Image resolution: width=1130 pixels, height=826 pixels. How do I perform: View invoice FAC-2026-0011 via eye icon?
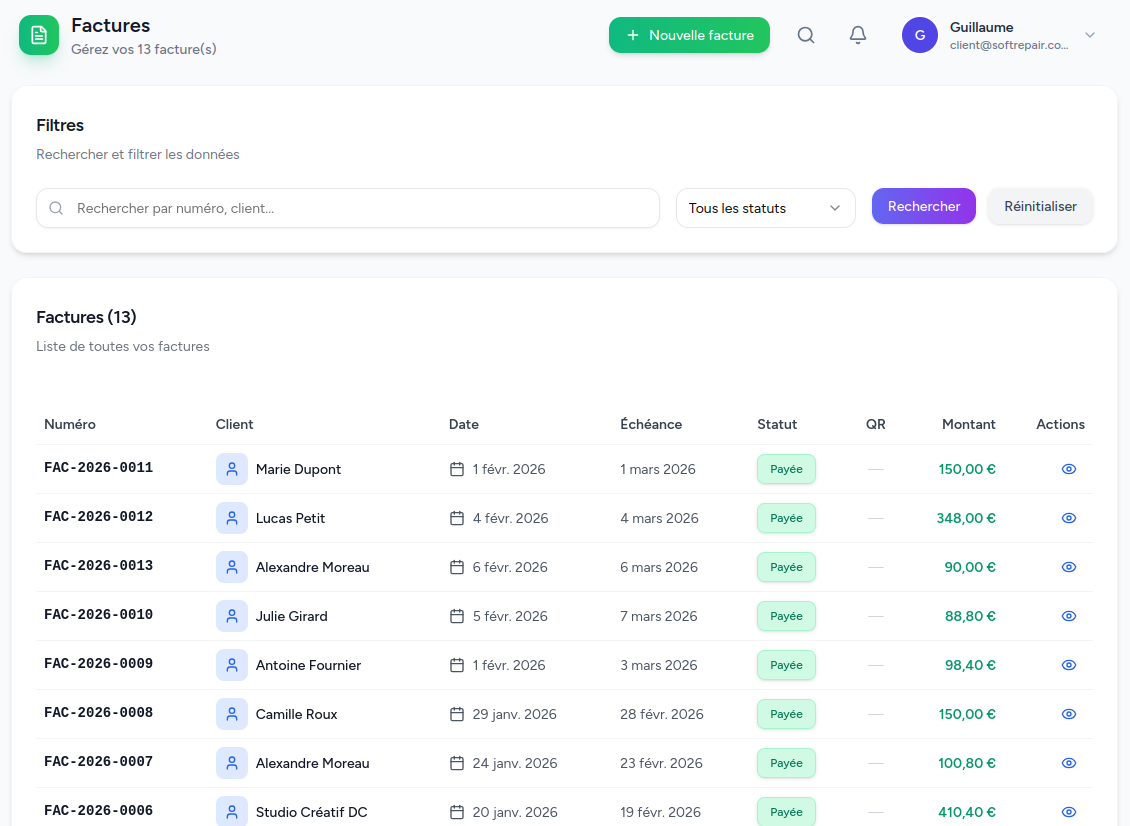tap(1068, 469)
